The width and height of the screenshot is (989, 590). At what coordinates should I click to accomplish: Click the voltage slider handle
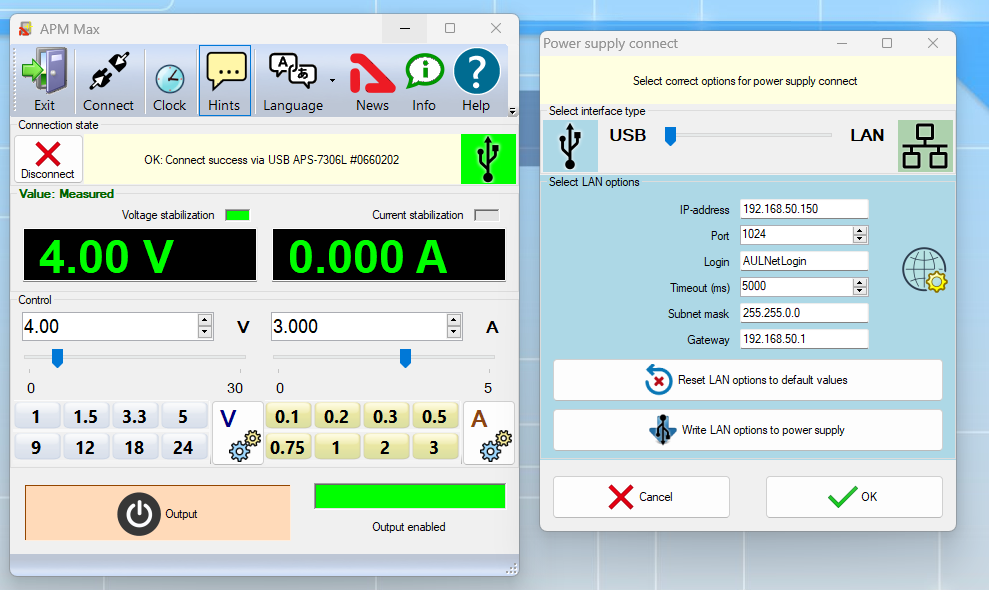(57, 358)
